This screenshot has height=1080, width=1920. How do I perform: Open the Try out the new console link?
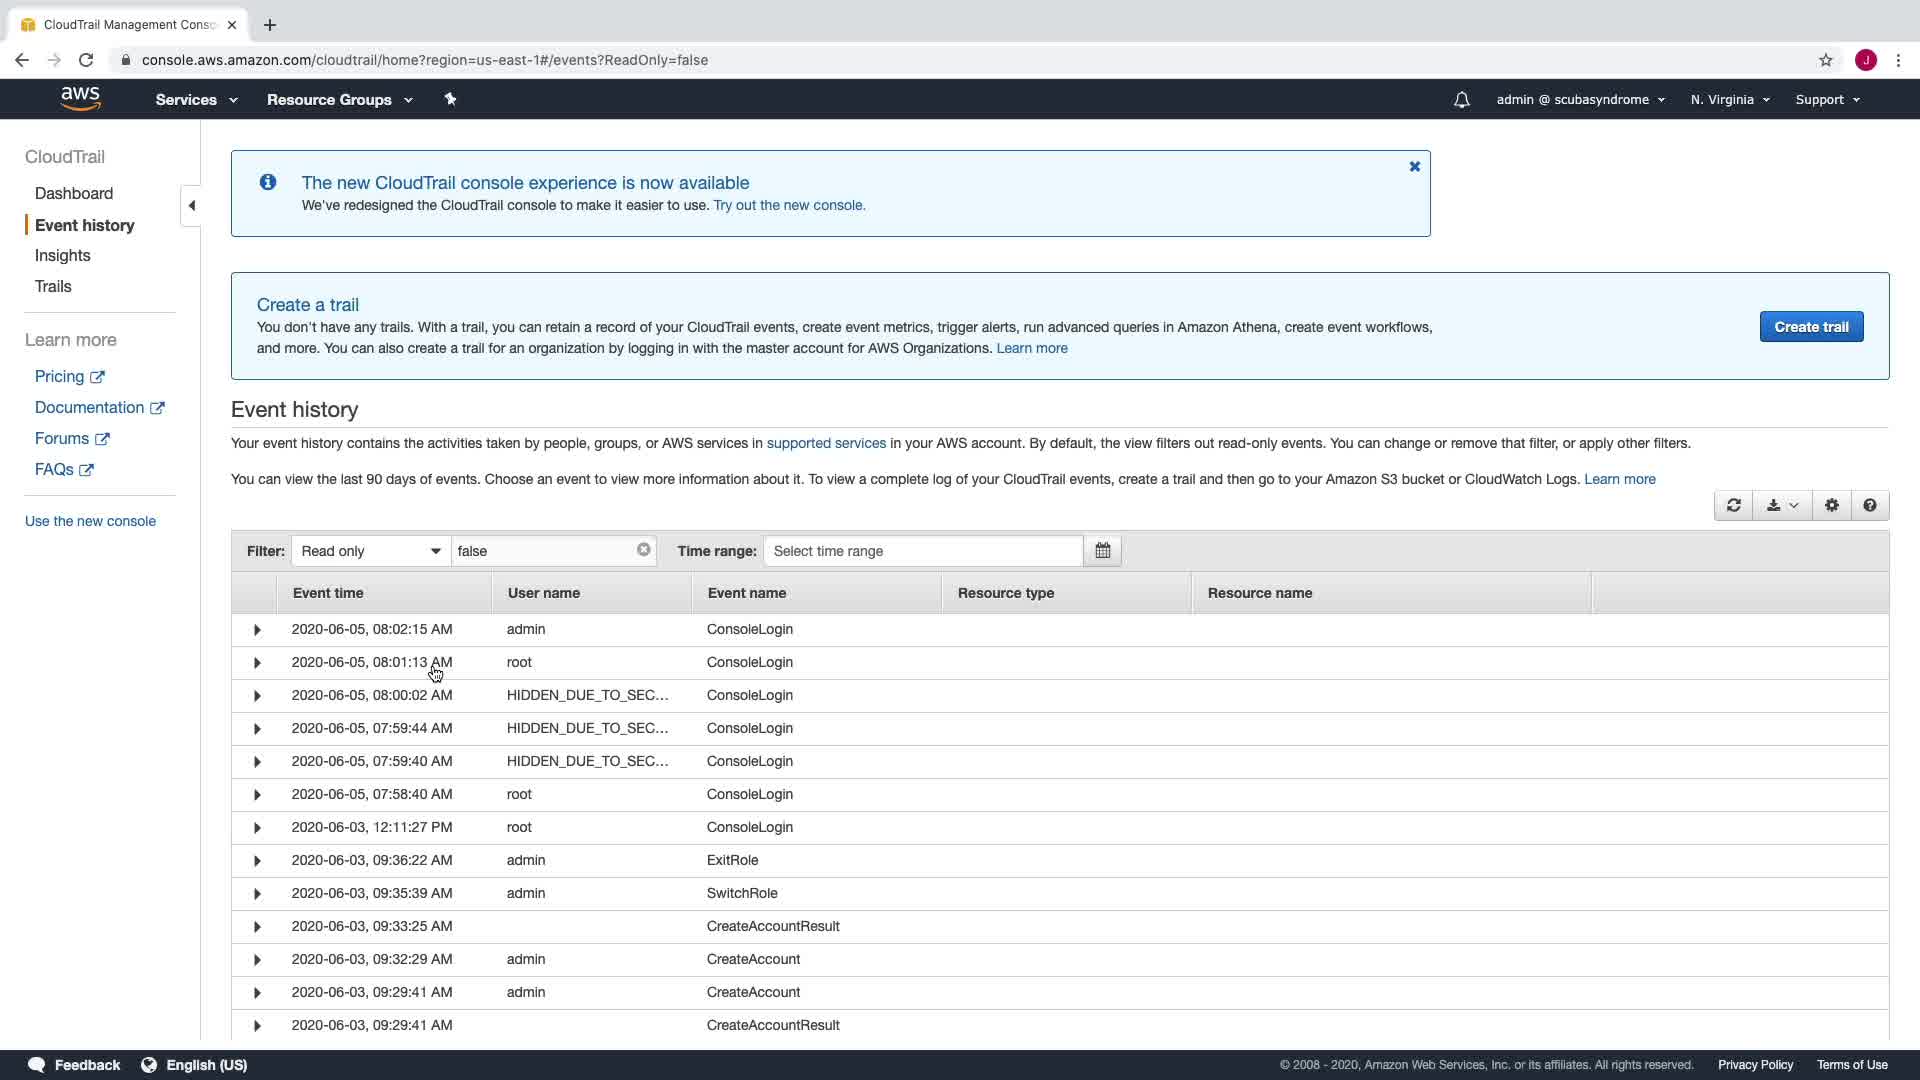789,205
